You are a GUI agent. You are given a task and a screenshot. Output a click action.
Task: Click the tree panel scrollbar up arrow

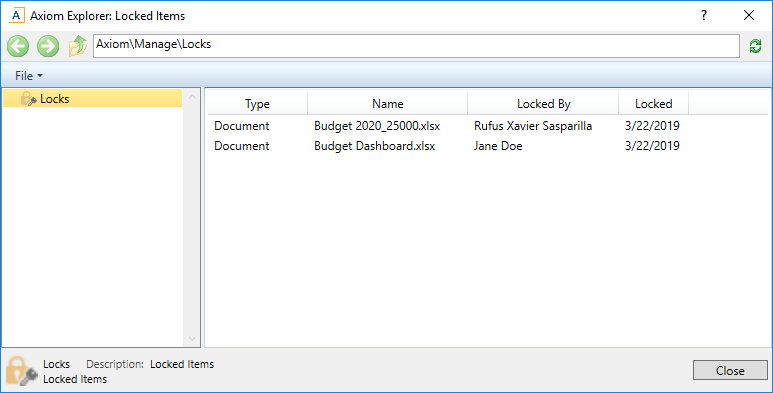[x=192, y=97]
